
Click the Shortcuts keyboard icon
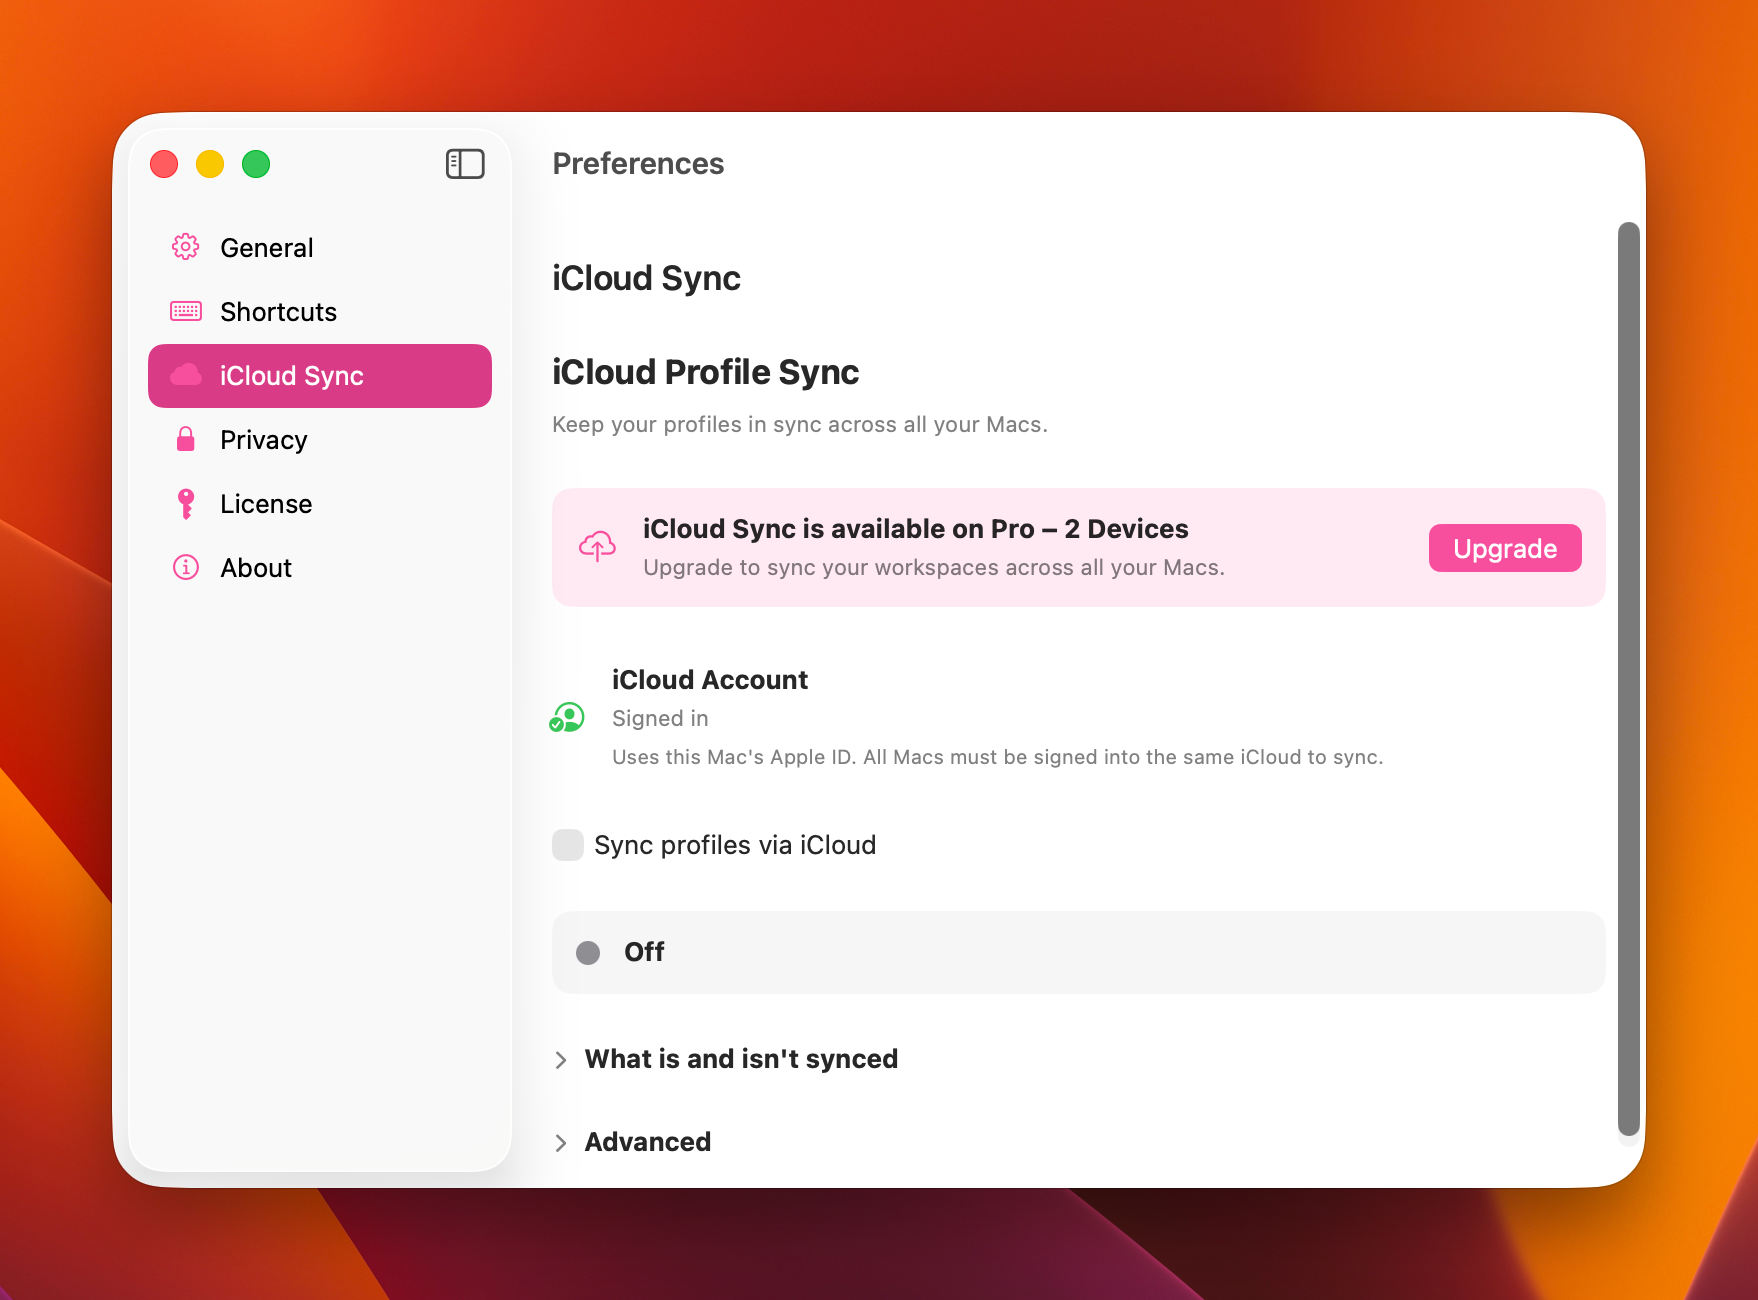coord(186,311)
